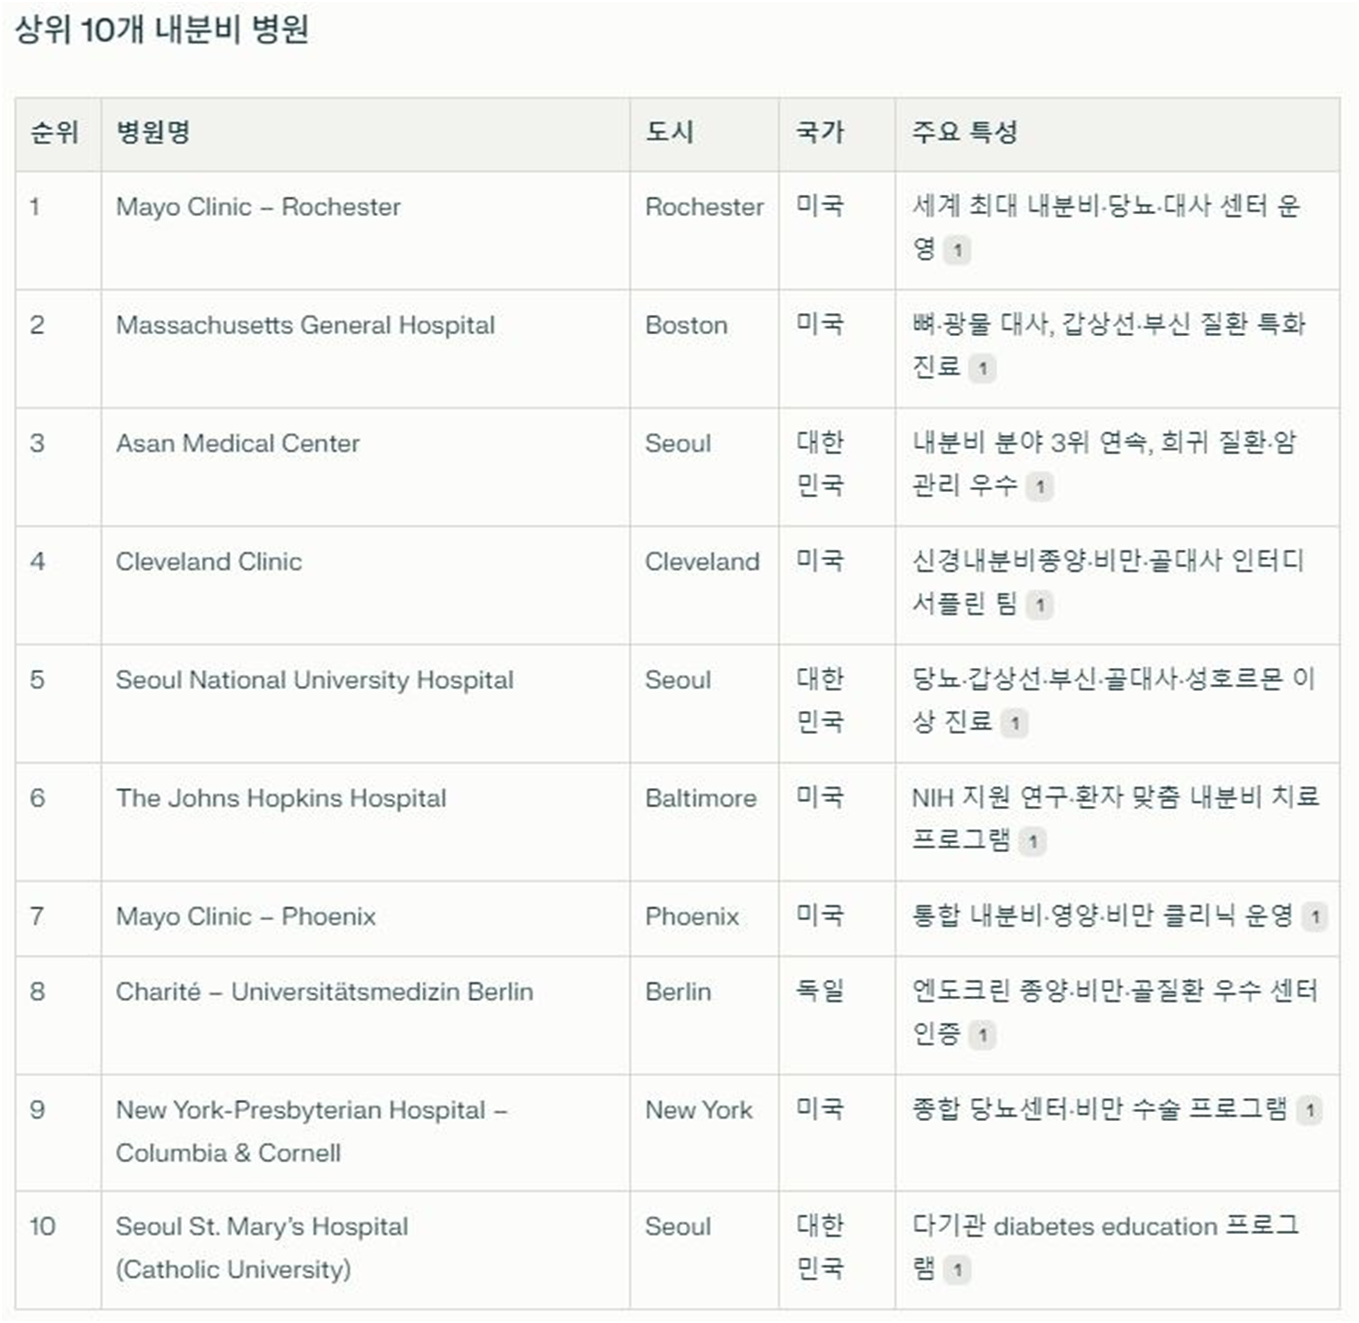Screen dimensions: 1359x1323
Task: Click "Cleveland" in the 도시 column
Action: click(702, 561)
